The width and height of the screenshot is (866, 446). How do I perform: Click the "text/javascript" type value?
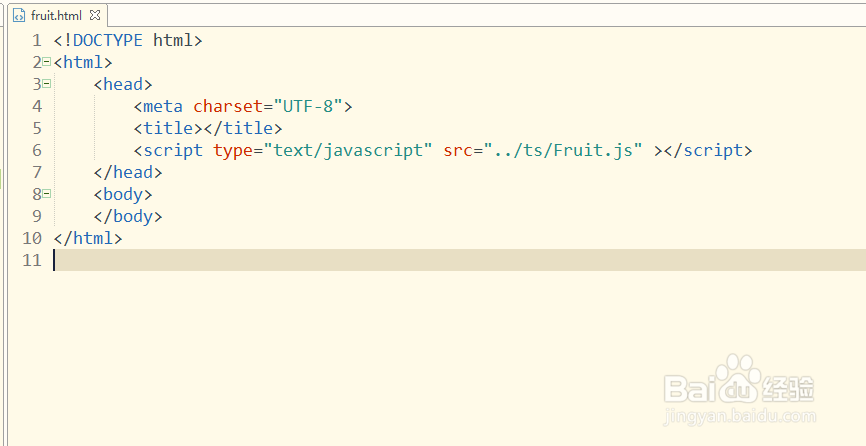coord(347,150)
